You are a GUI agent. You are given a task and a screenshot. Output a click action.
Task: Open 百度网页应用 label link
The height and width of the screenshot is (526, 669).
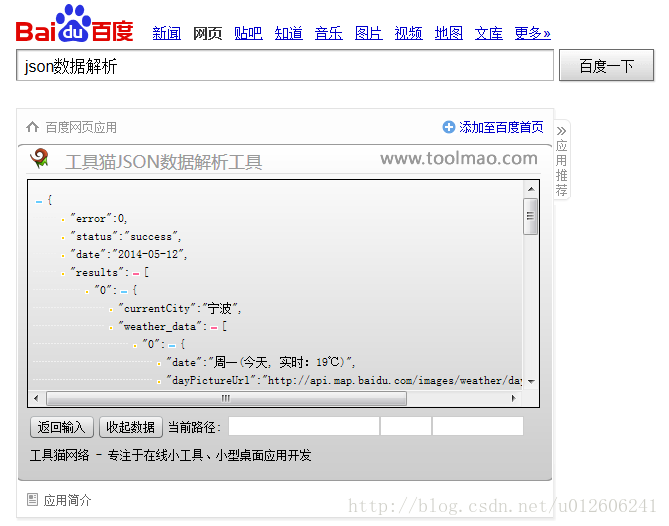(x=81, y=127)
